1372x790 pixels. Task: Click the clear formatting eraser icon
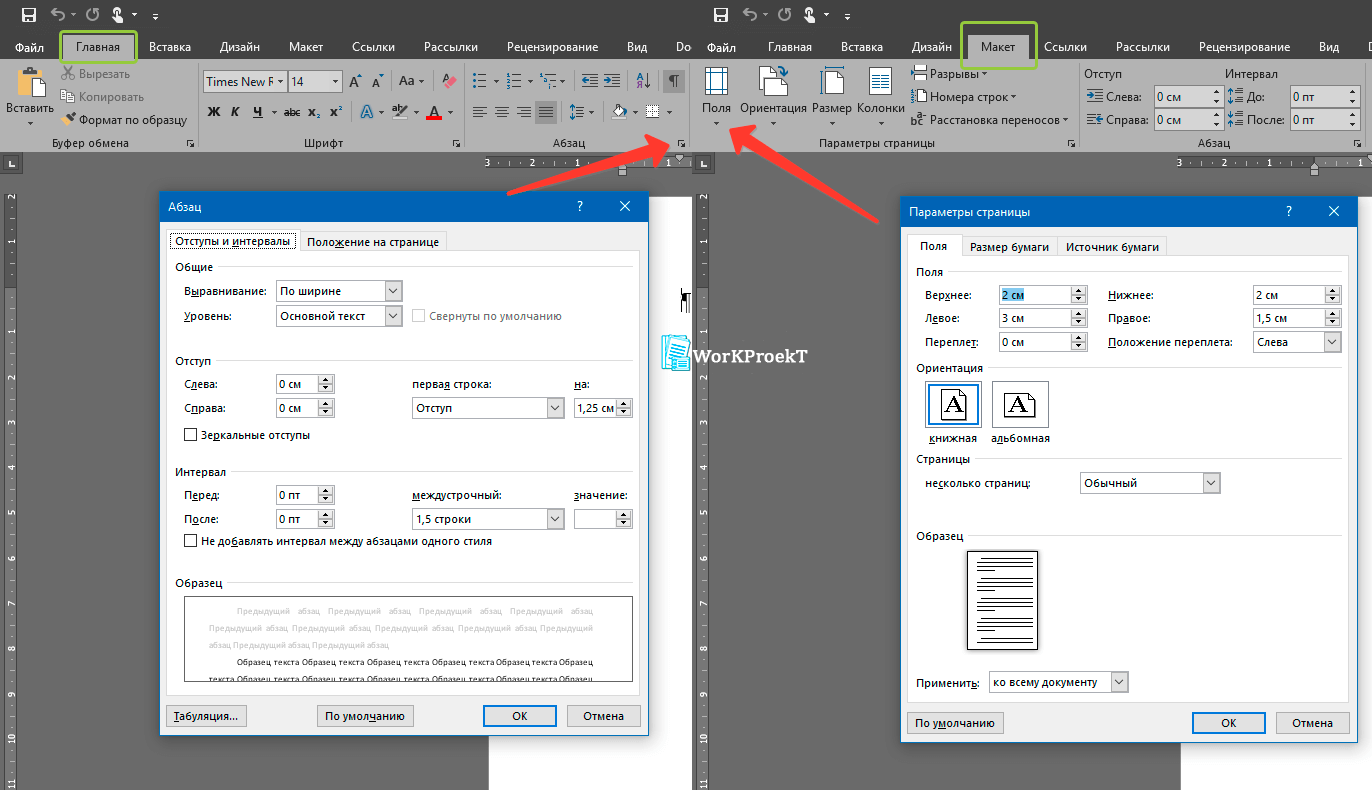pyautogui.click(x=448, y=81)
